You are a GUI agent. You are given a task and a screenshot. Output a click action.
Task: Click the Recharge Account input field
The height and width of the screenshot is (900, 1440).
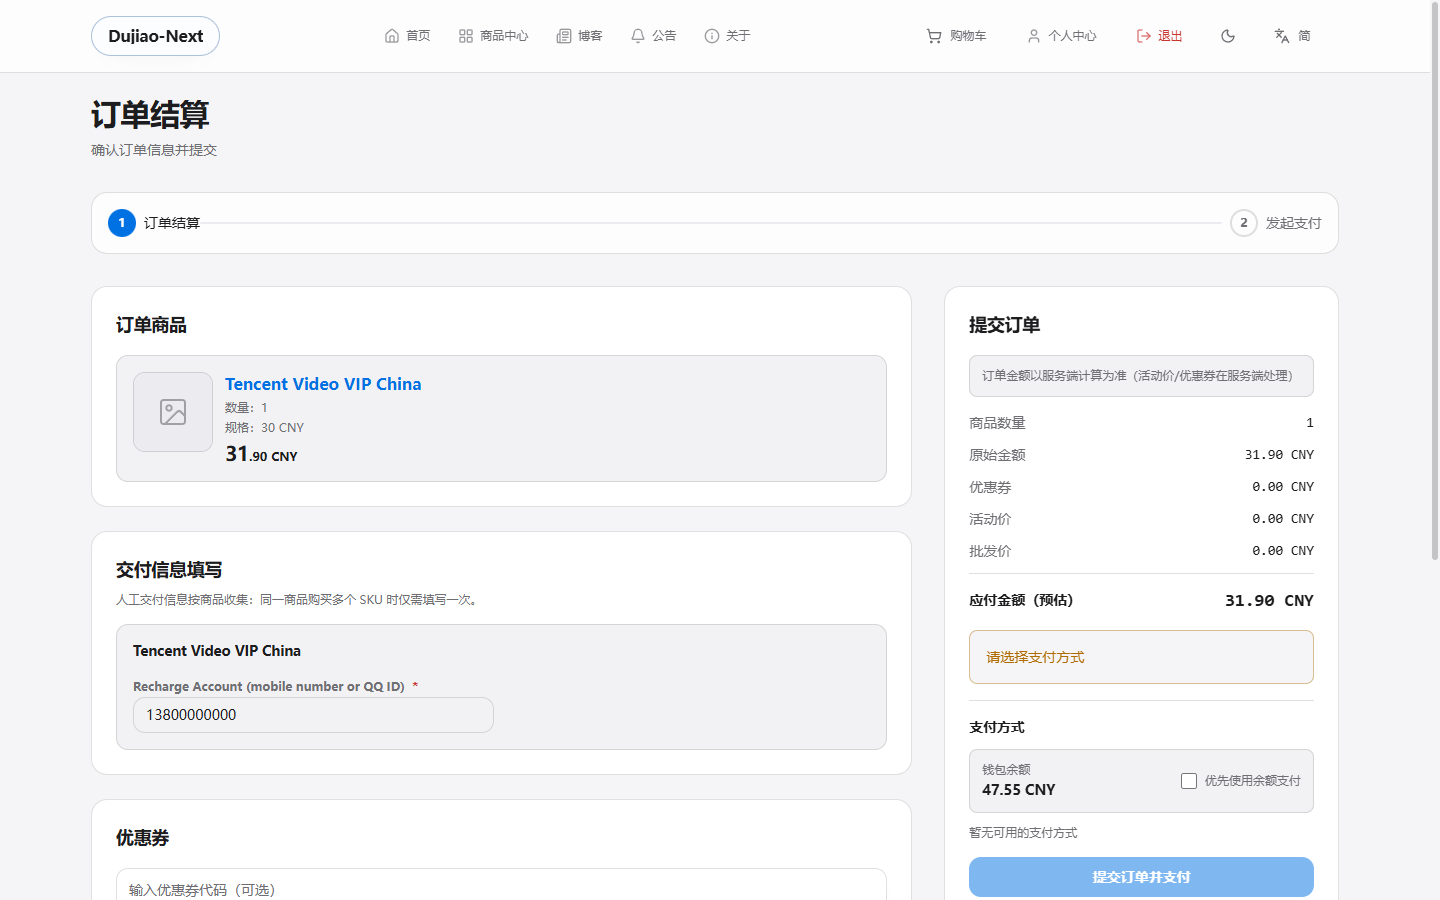(313, 715)
